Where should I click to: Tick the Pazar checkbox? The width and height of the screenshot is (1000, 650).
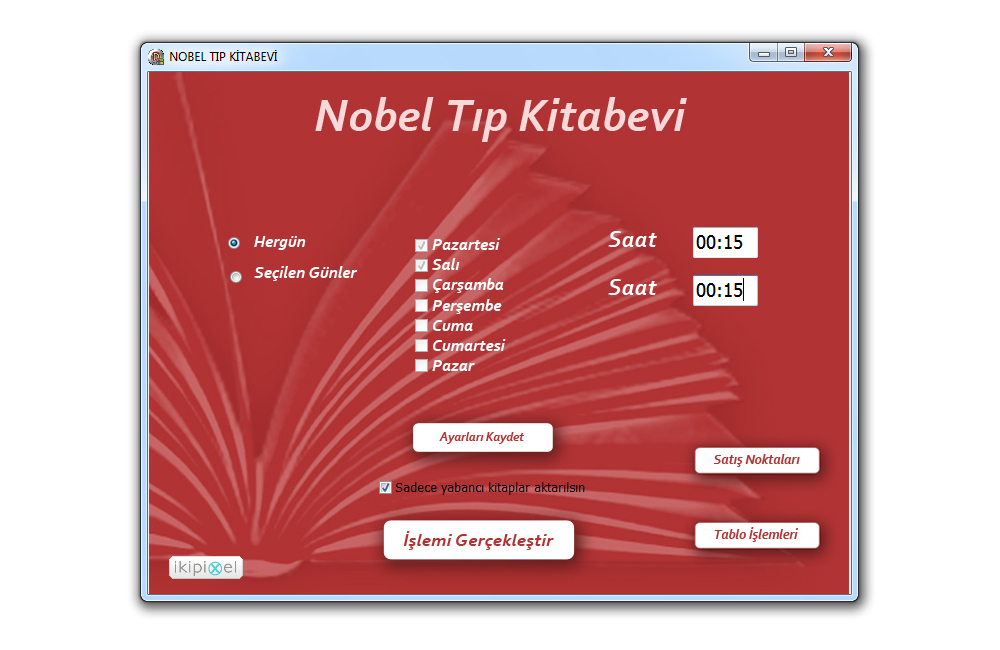(x=421, y=366)
